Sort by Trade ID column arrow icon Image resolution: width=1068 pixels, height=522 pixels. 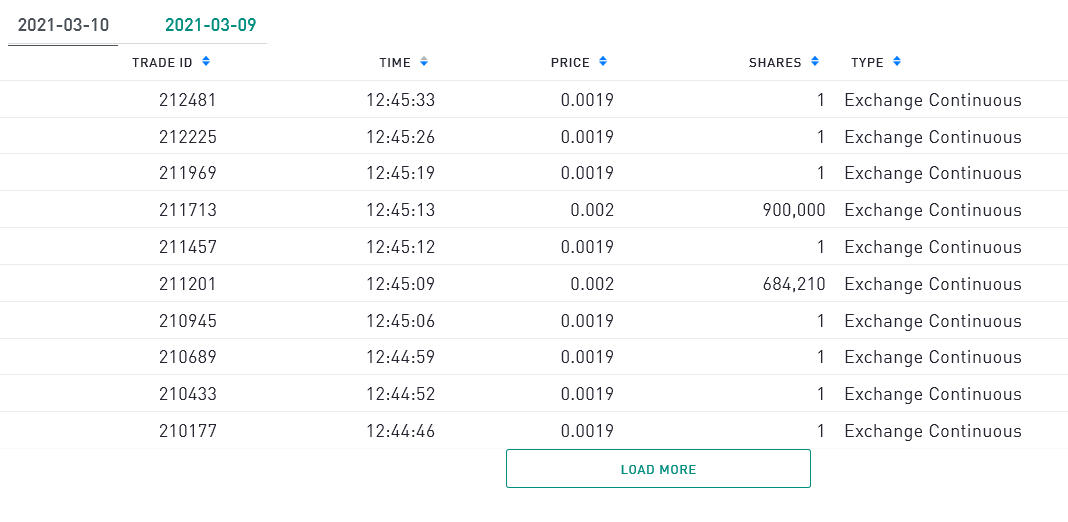coord(206,62)
